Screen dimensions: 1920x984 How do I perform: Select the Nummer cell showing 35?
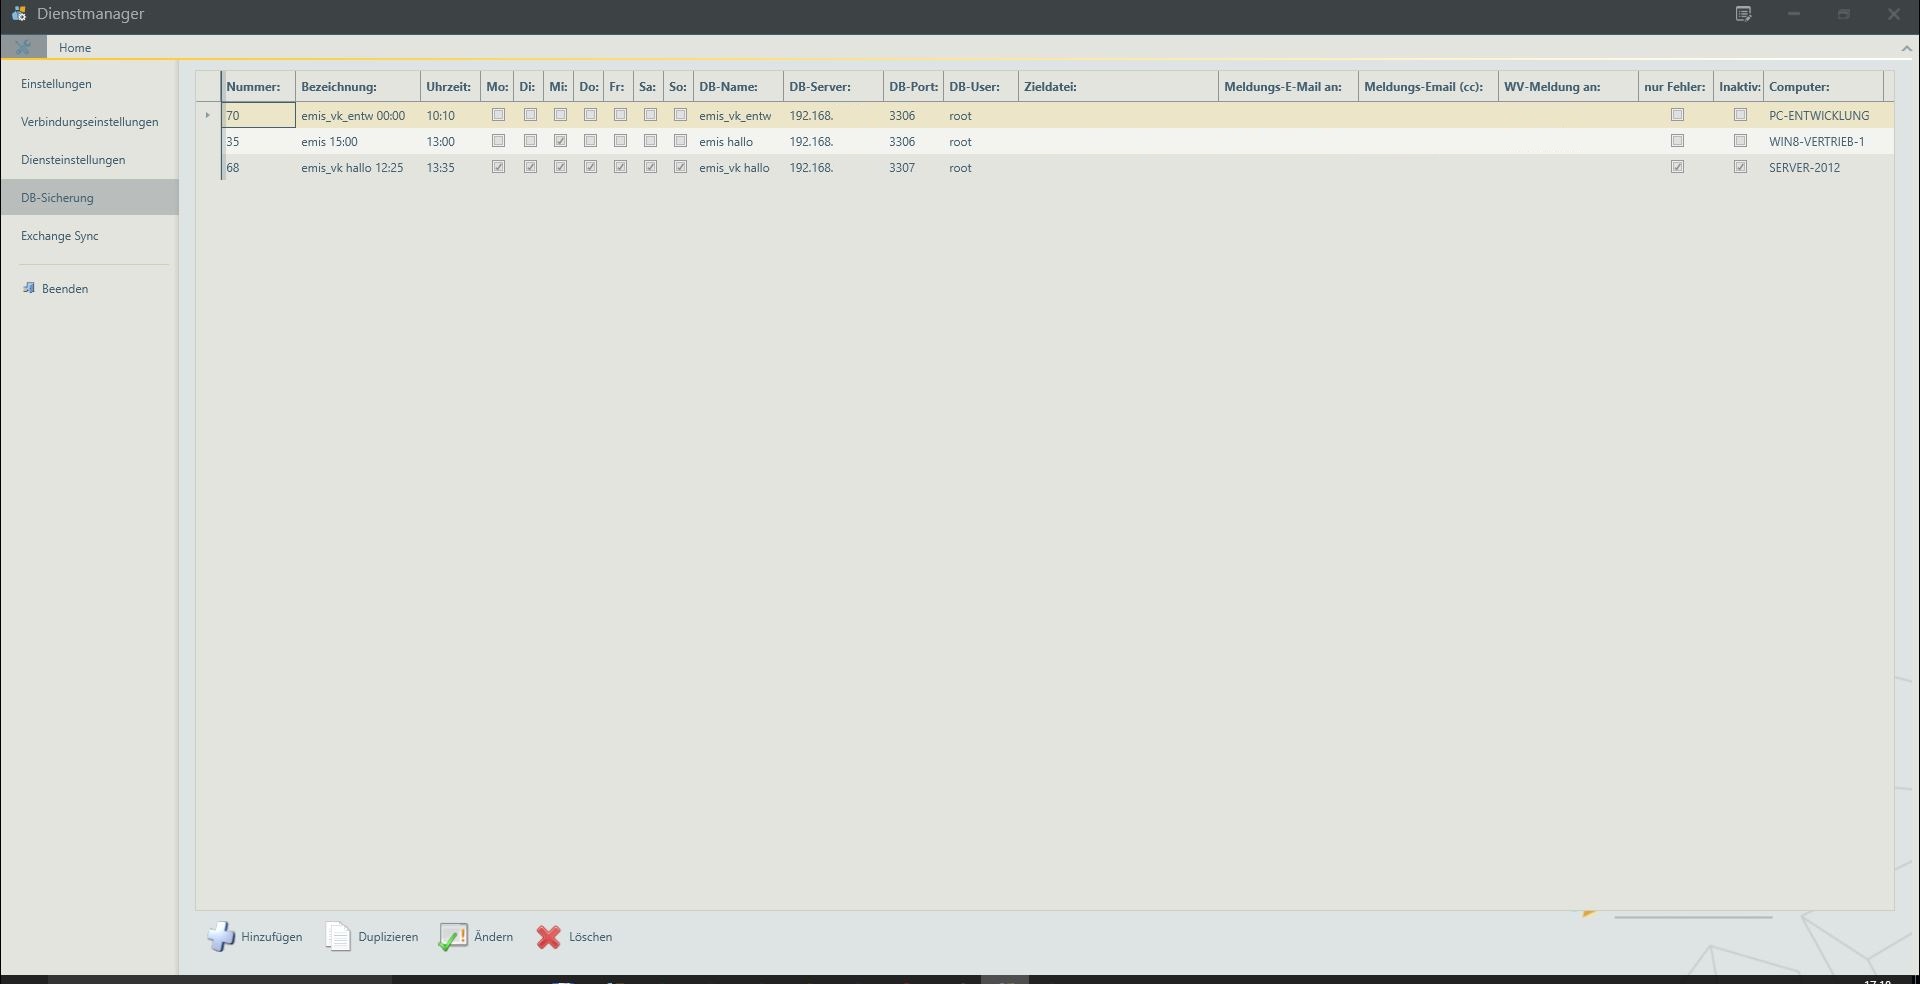(258, 141)
